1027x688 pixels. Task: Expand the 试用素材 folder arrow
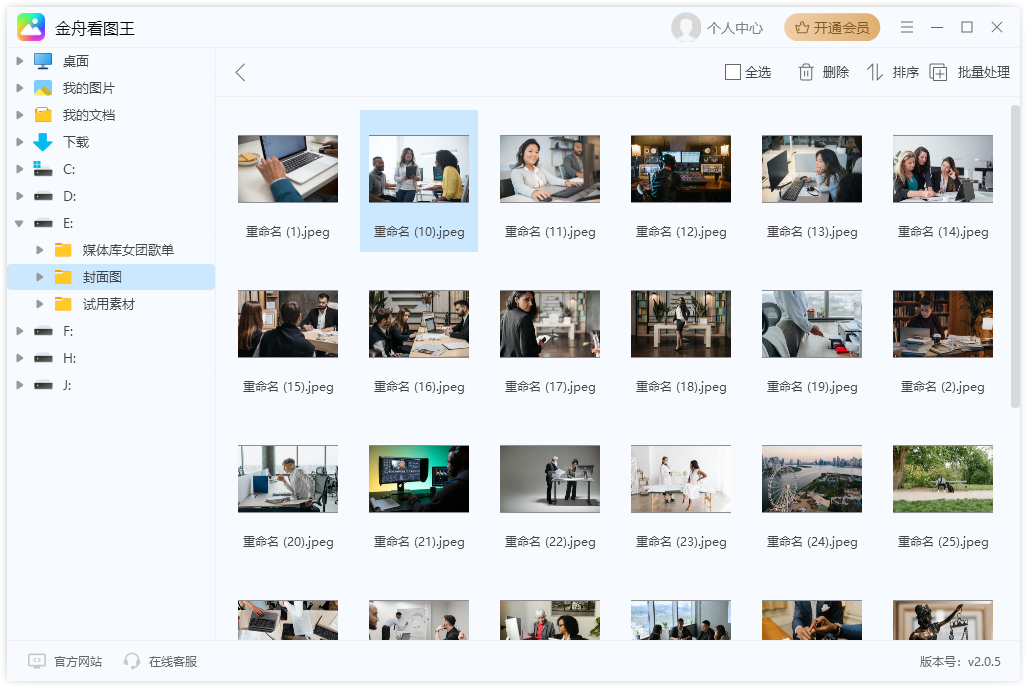(x=40, y=304)
